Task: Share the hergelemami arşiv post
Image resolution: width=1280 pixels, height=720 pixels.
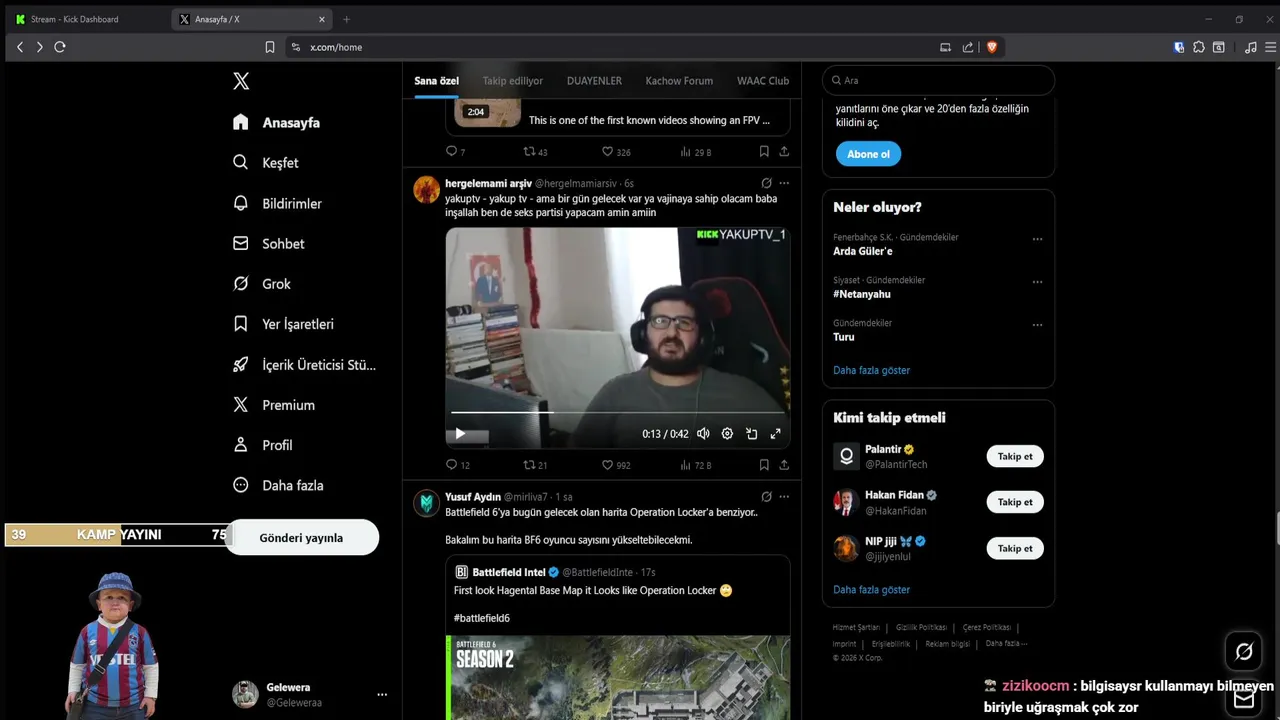Action: tap(784, 465)
